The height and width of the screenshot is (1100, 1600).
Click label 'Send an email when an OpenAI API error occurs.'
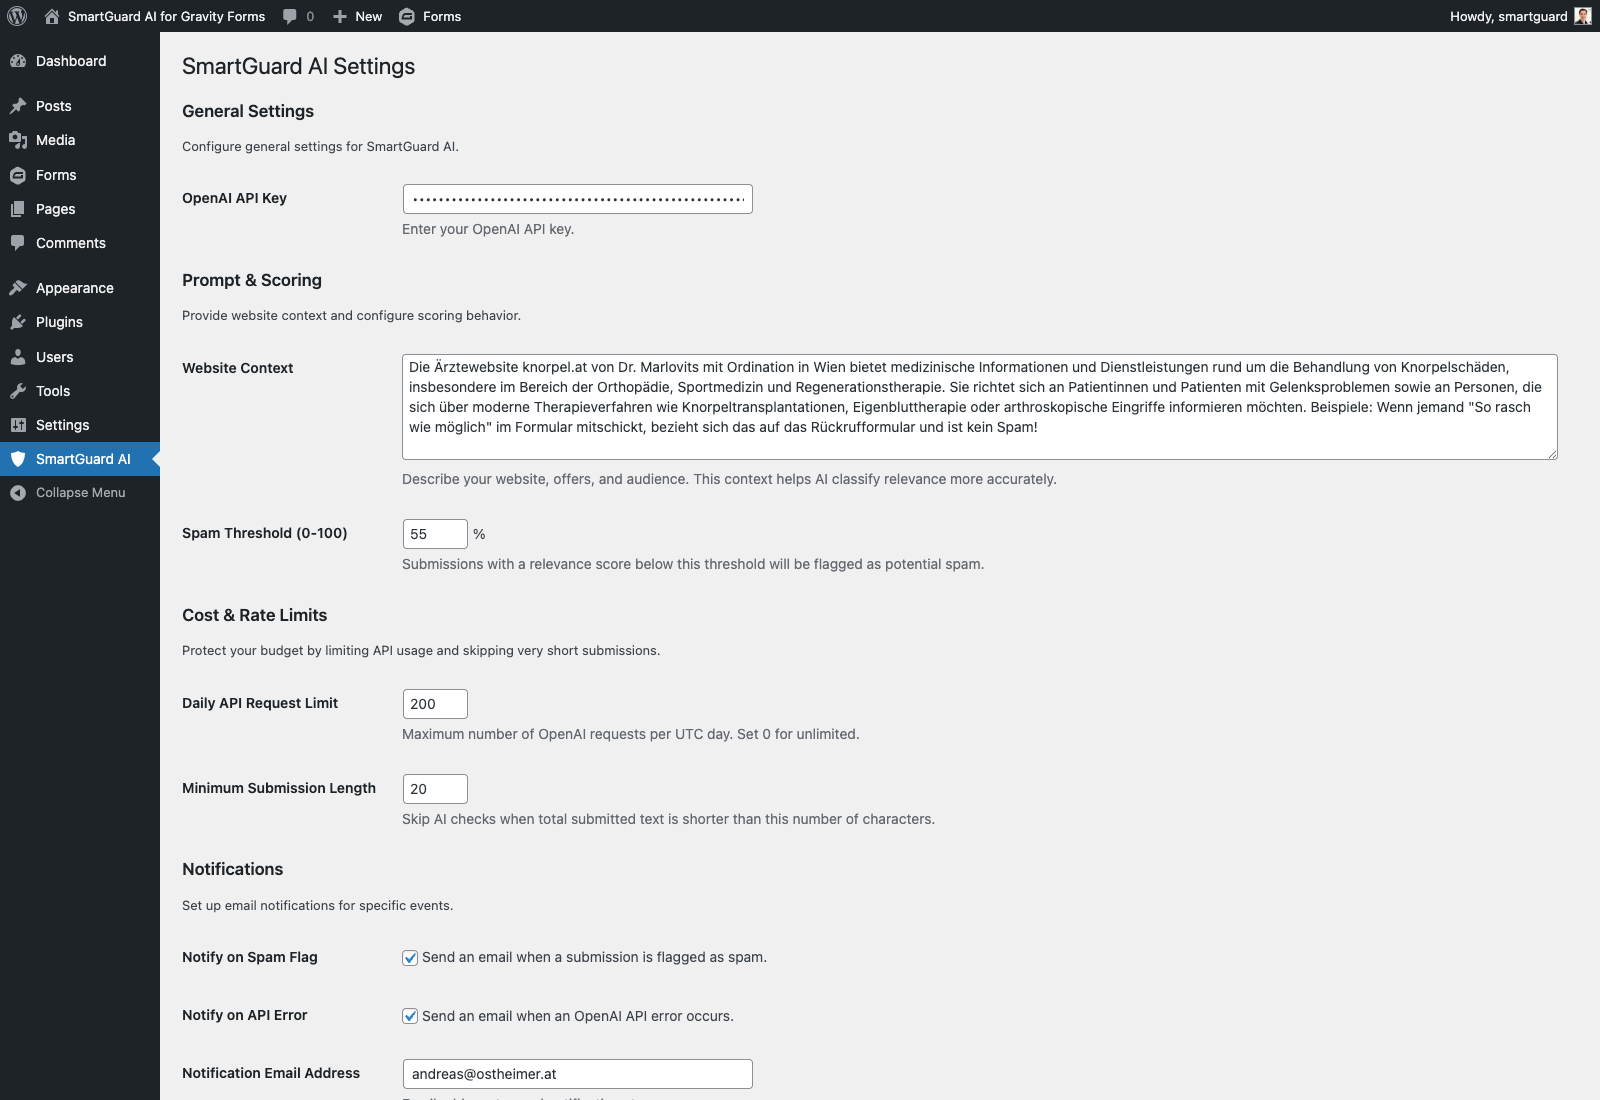click(x=578, y=1016)
